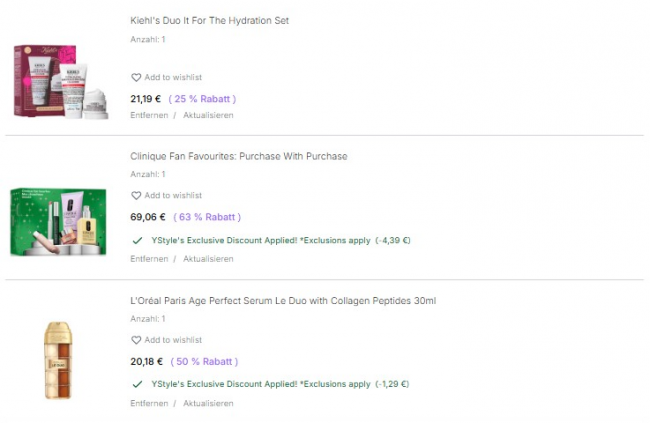650x423 pixels.
Task: Click checkmark icon beside L'Oréal exclusive discount
Action: (x=137, y=384)
